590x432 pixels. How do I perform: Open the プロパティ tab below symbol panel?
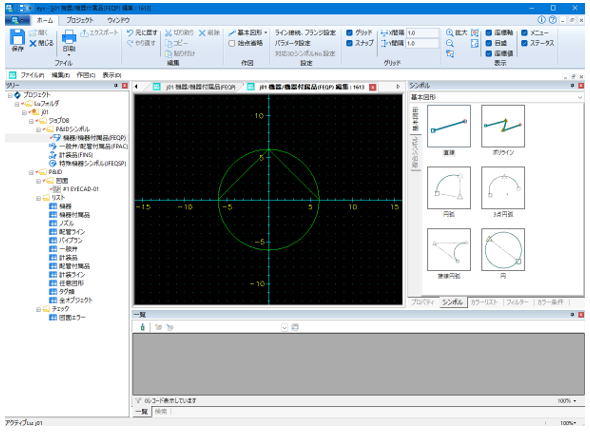tap(423, 302)
